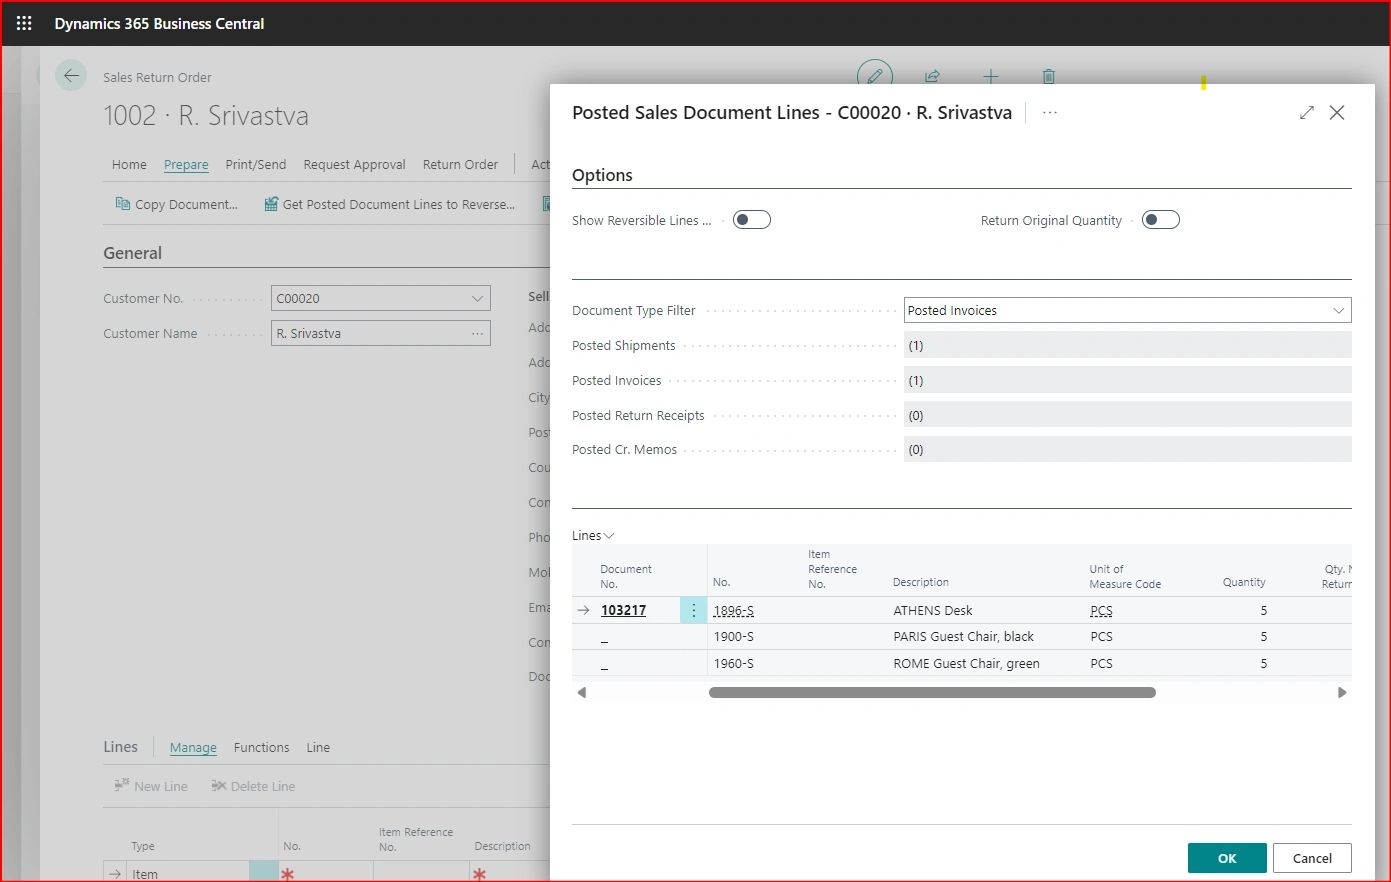Select the Edit pencil icon
Viewport: 1391px width, 882px height.
(x=874, y=75)
